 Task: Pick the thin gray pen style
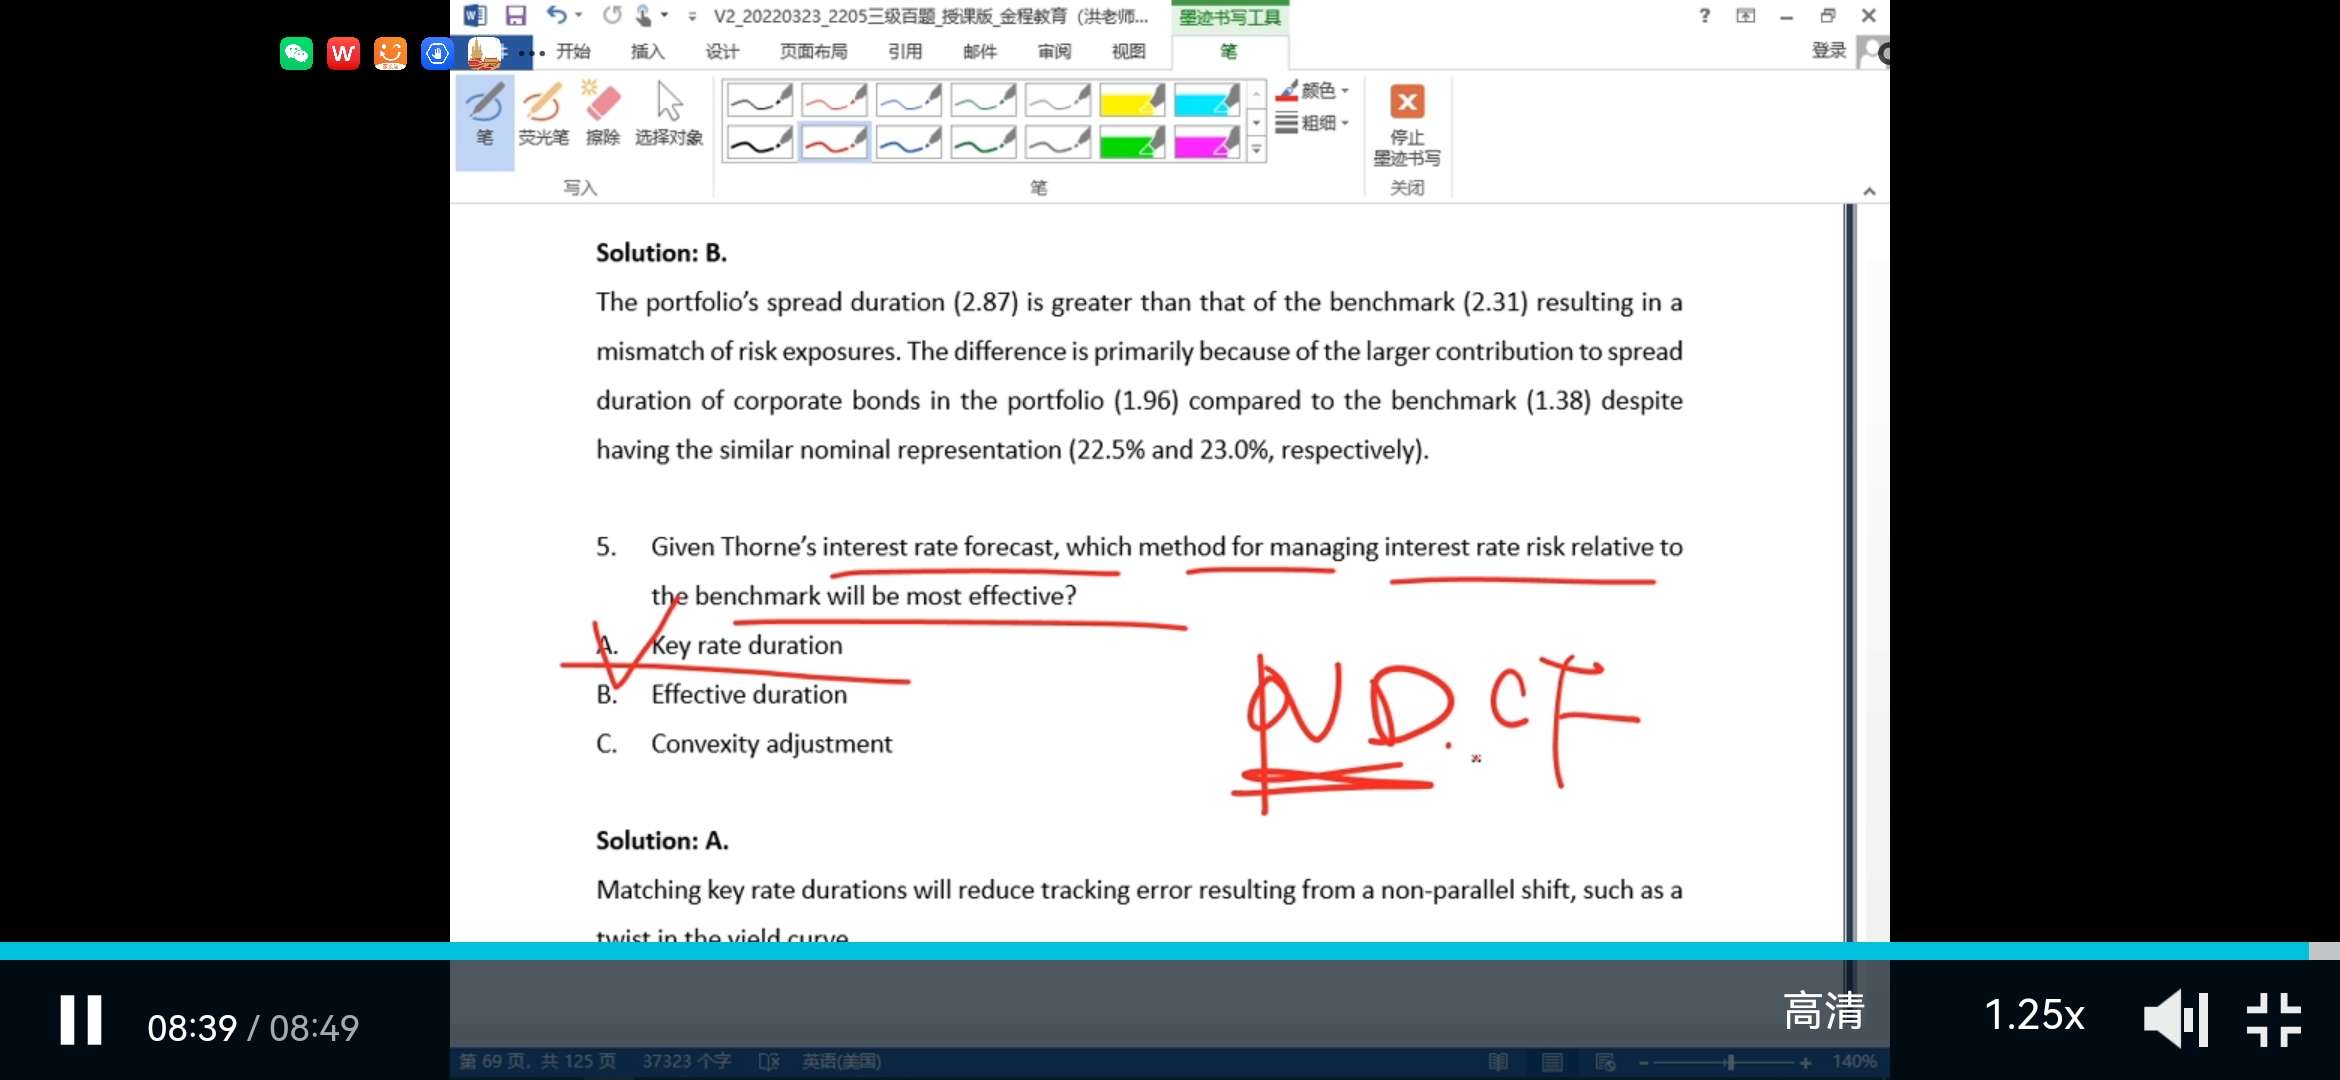(x=1058, y=100)
